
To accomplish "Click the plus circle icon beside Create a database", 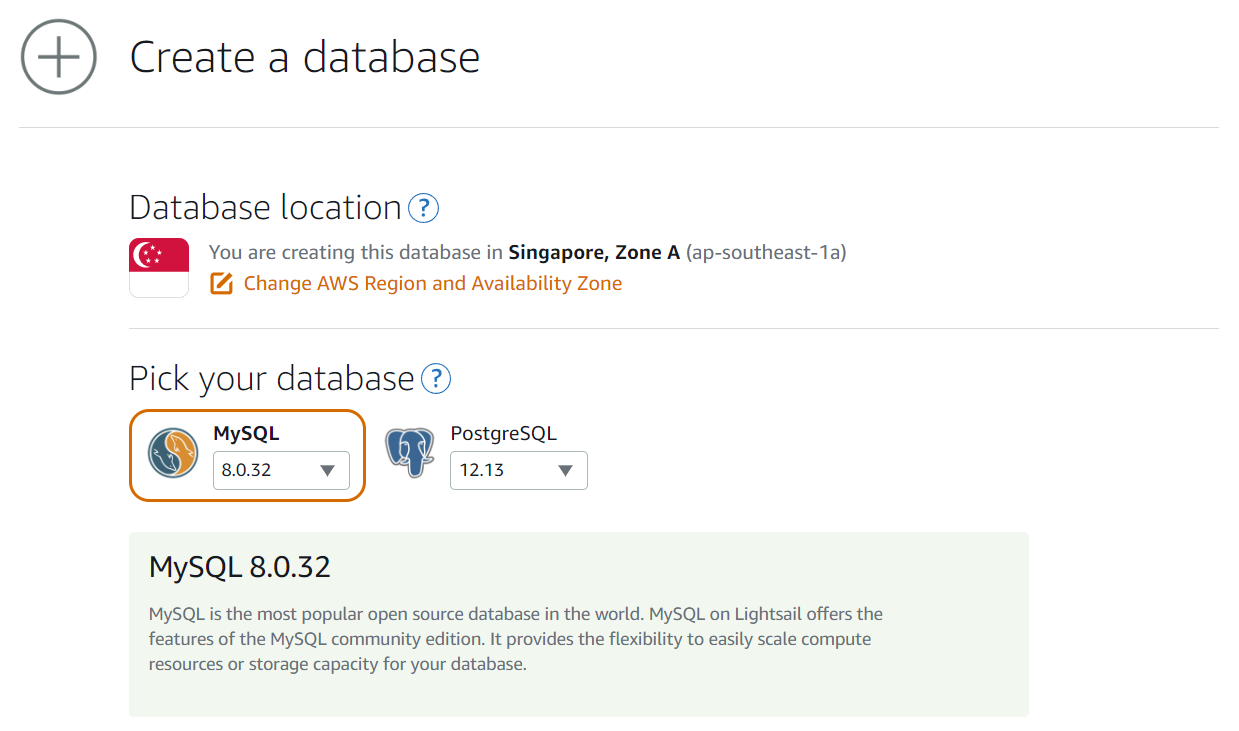I will [x=59, y=57].
